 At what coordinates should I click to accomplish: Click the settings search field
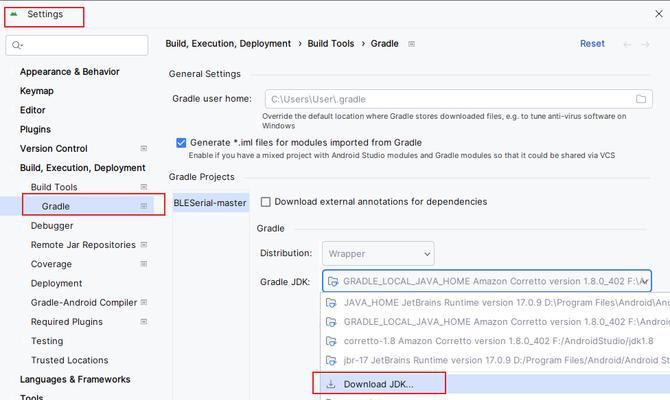coord(77,45)
